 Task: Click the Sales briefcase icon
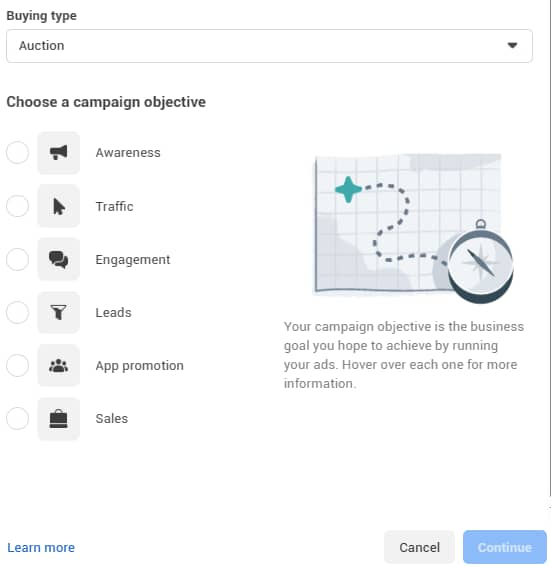pyautogui.click(x=59, y=419)
